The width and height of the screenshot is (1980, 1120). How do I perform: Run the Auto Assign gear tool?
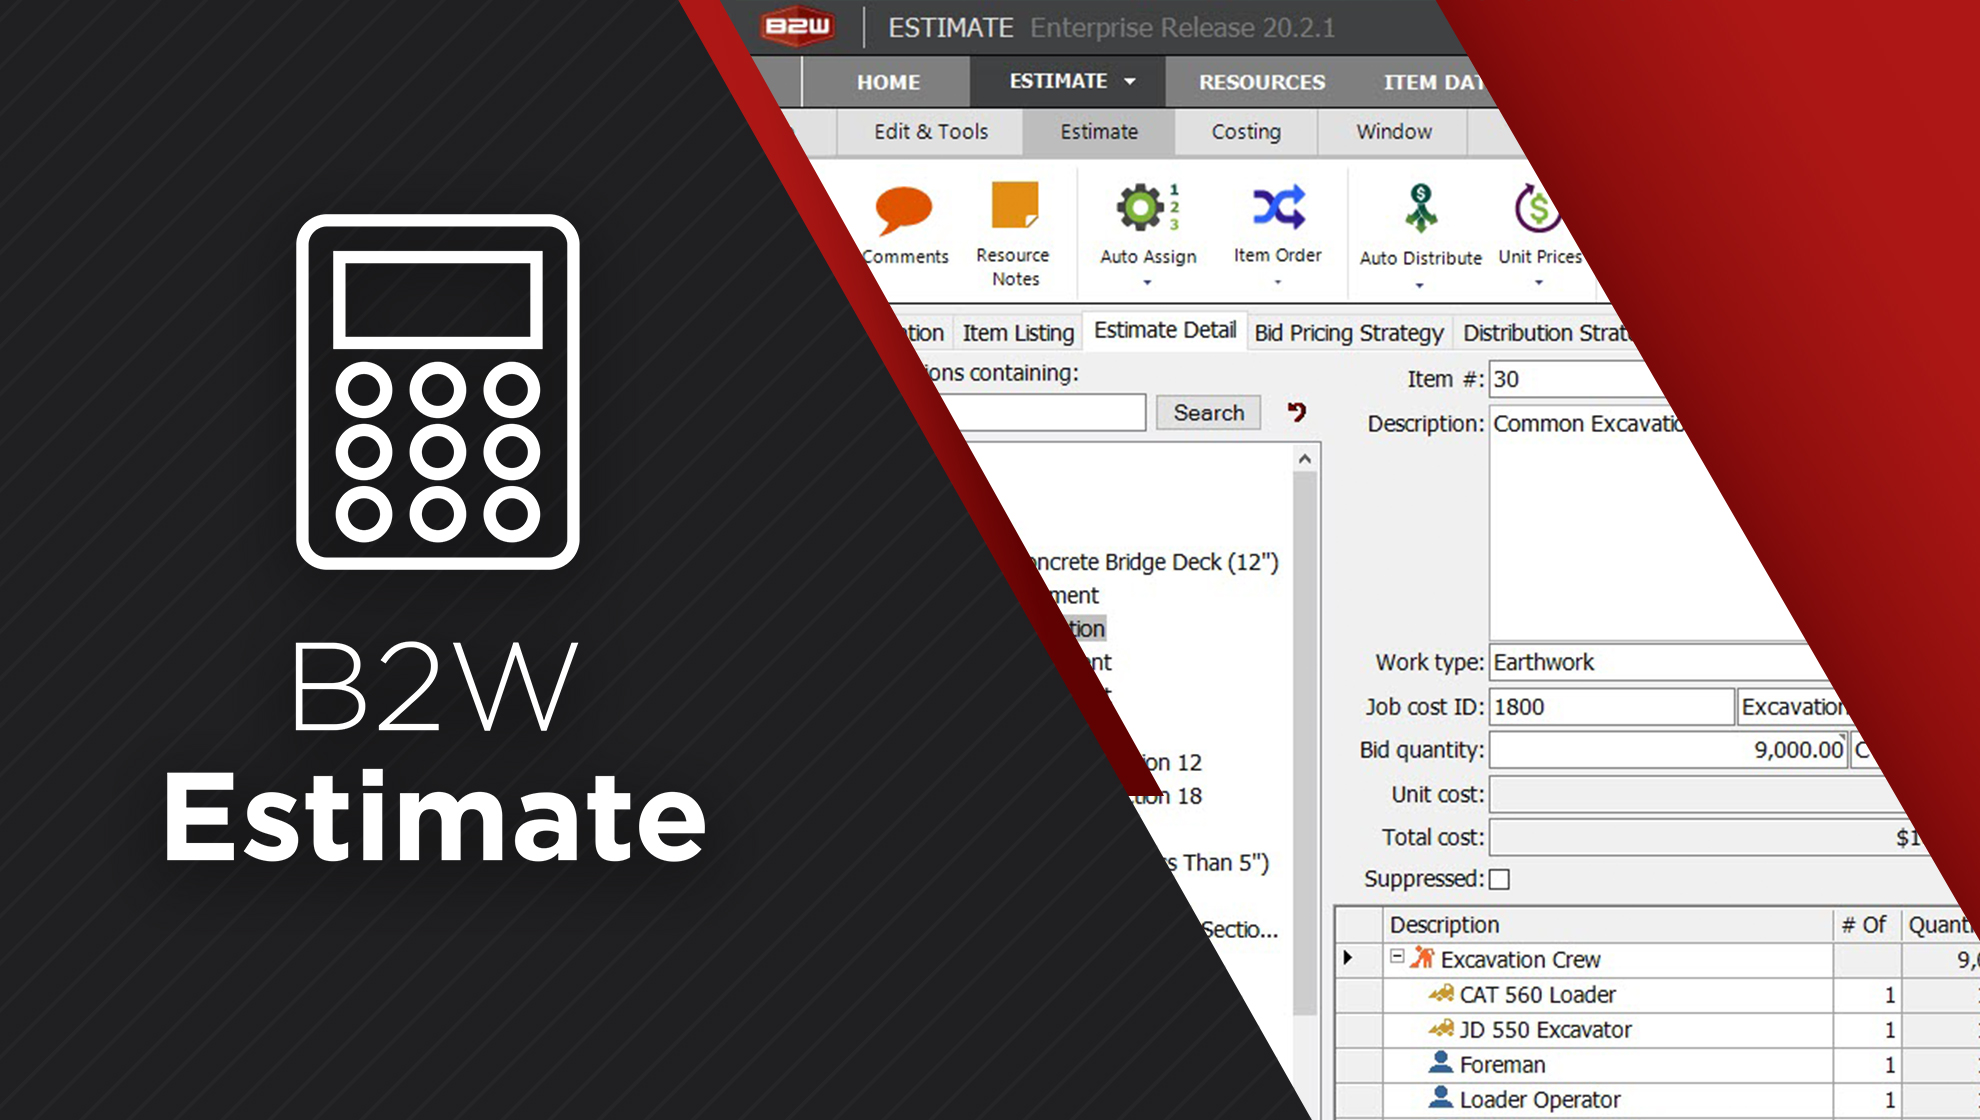click(1148, 207)
